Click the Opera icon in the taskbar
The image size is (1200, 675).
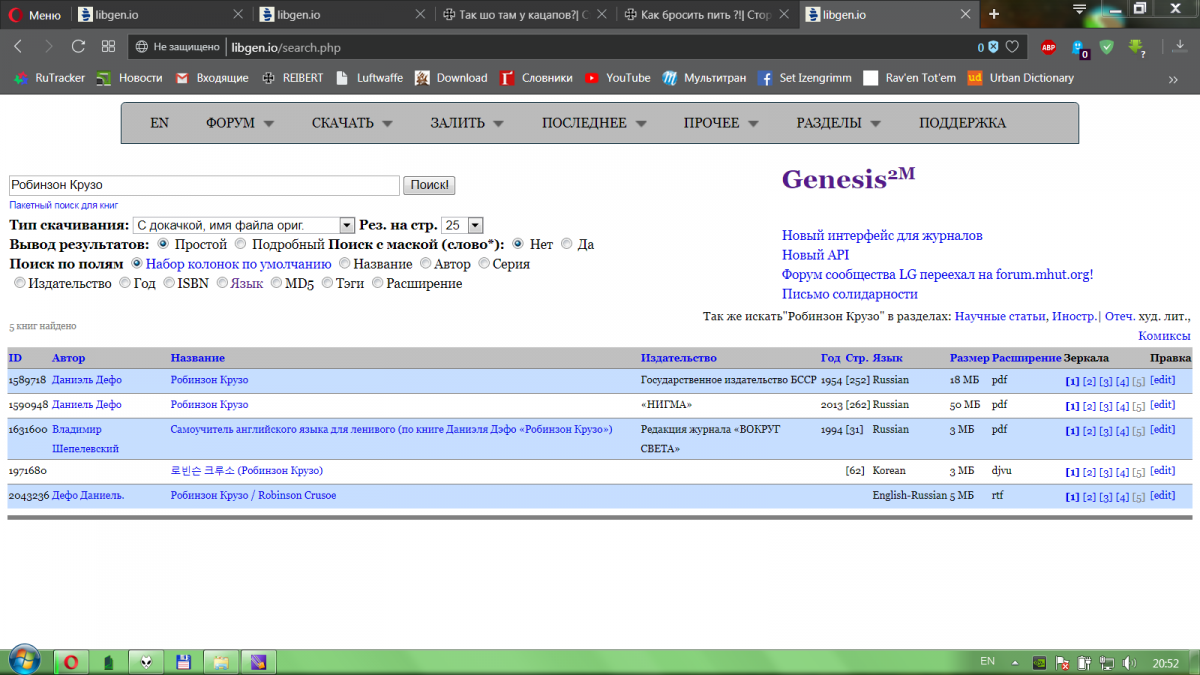click(72, 661)
